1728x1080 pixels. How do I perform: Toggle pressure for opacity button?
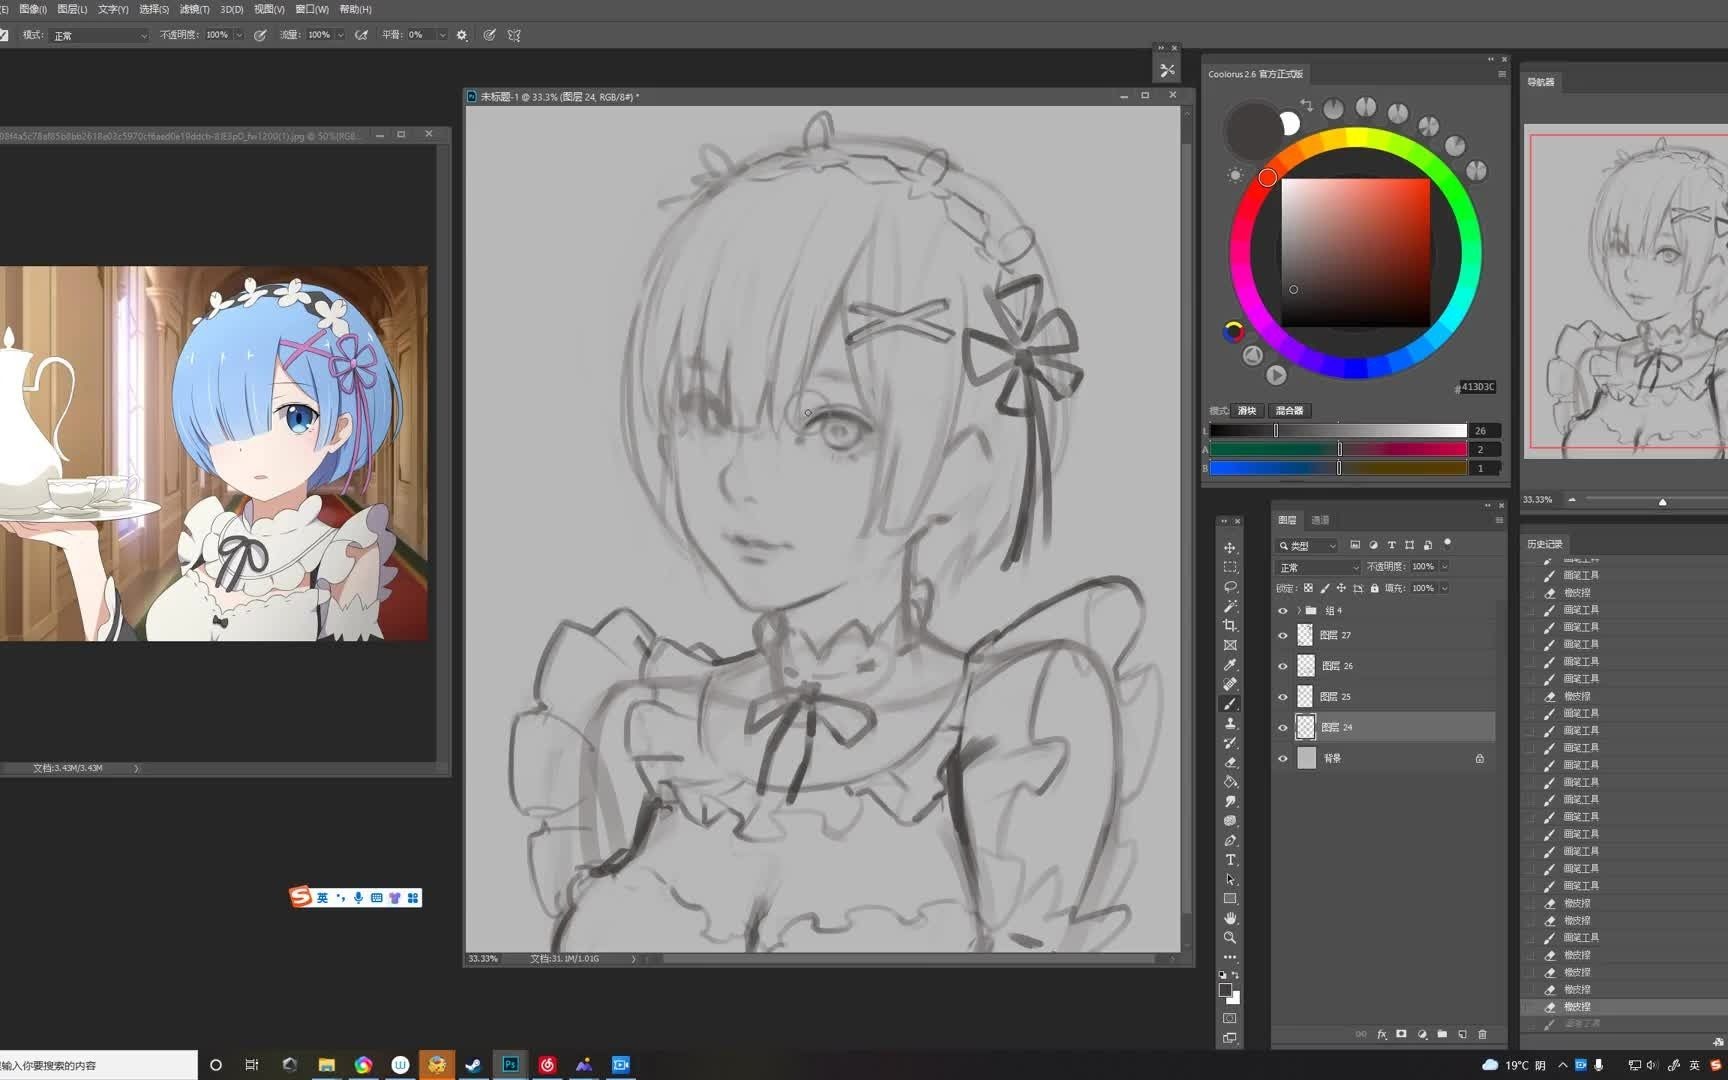(260, 35)
